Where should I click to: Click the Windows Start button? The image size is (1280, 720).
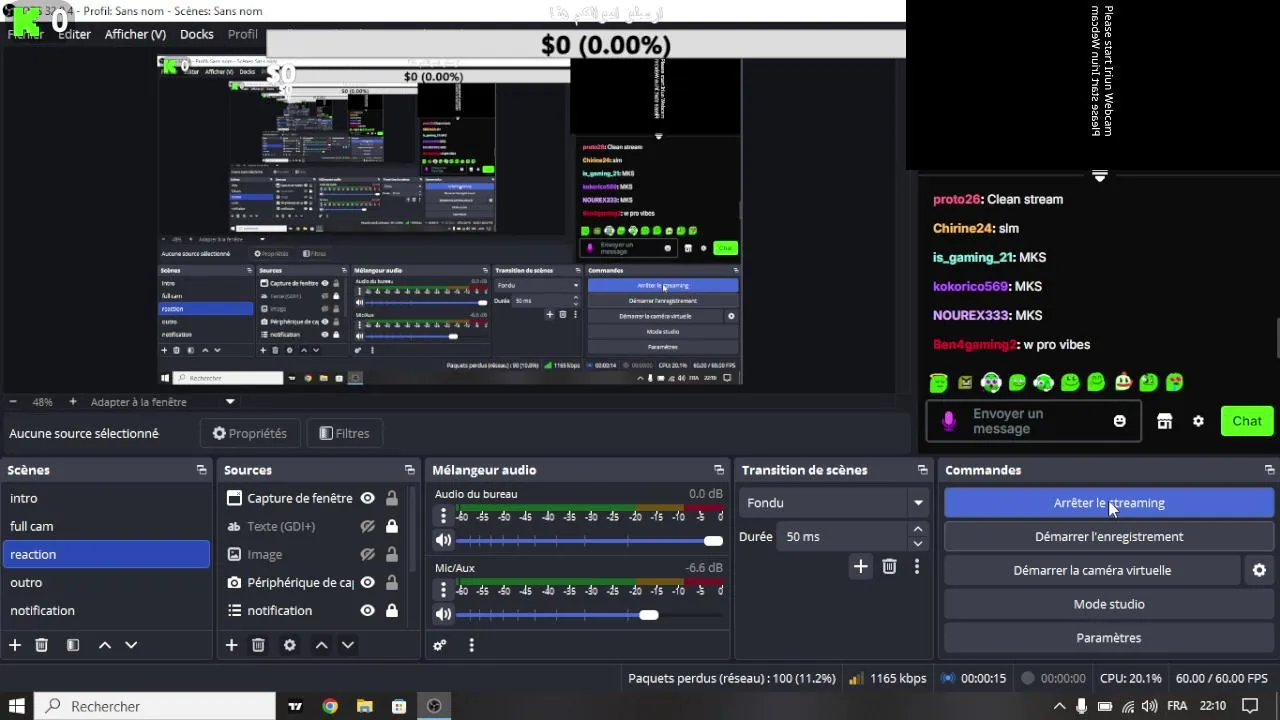(x=16, y=706)
